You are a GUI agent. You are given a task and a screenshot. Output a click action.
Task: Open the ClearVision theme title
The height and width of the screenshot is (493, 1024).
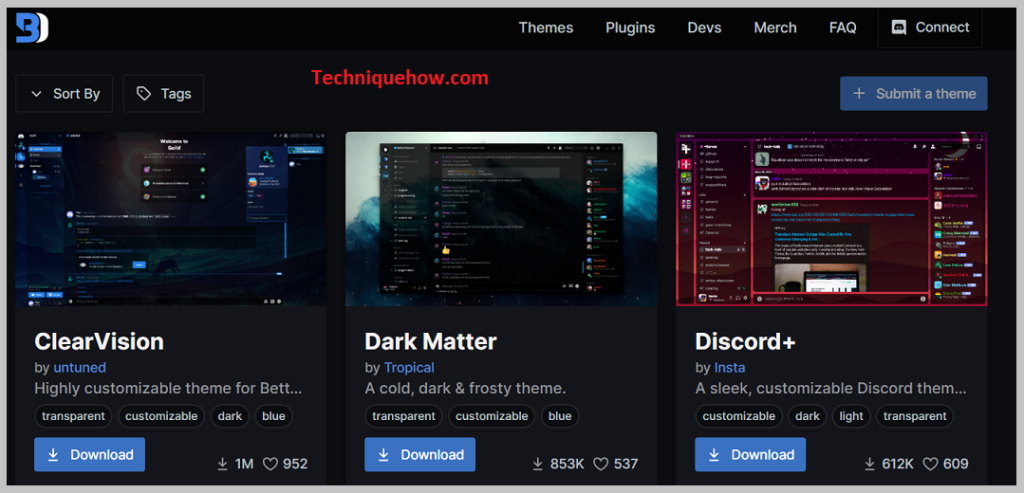click(99, 342)
